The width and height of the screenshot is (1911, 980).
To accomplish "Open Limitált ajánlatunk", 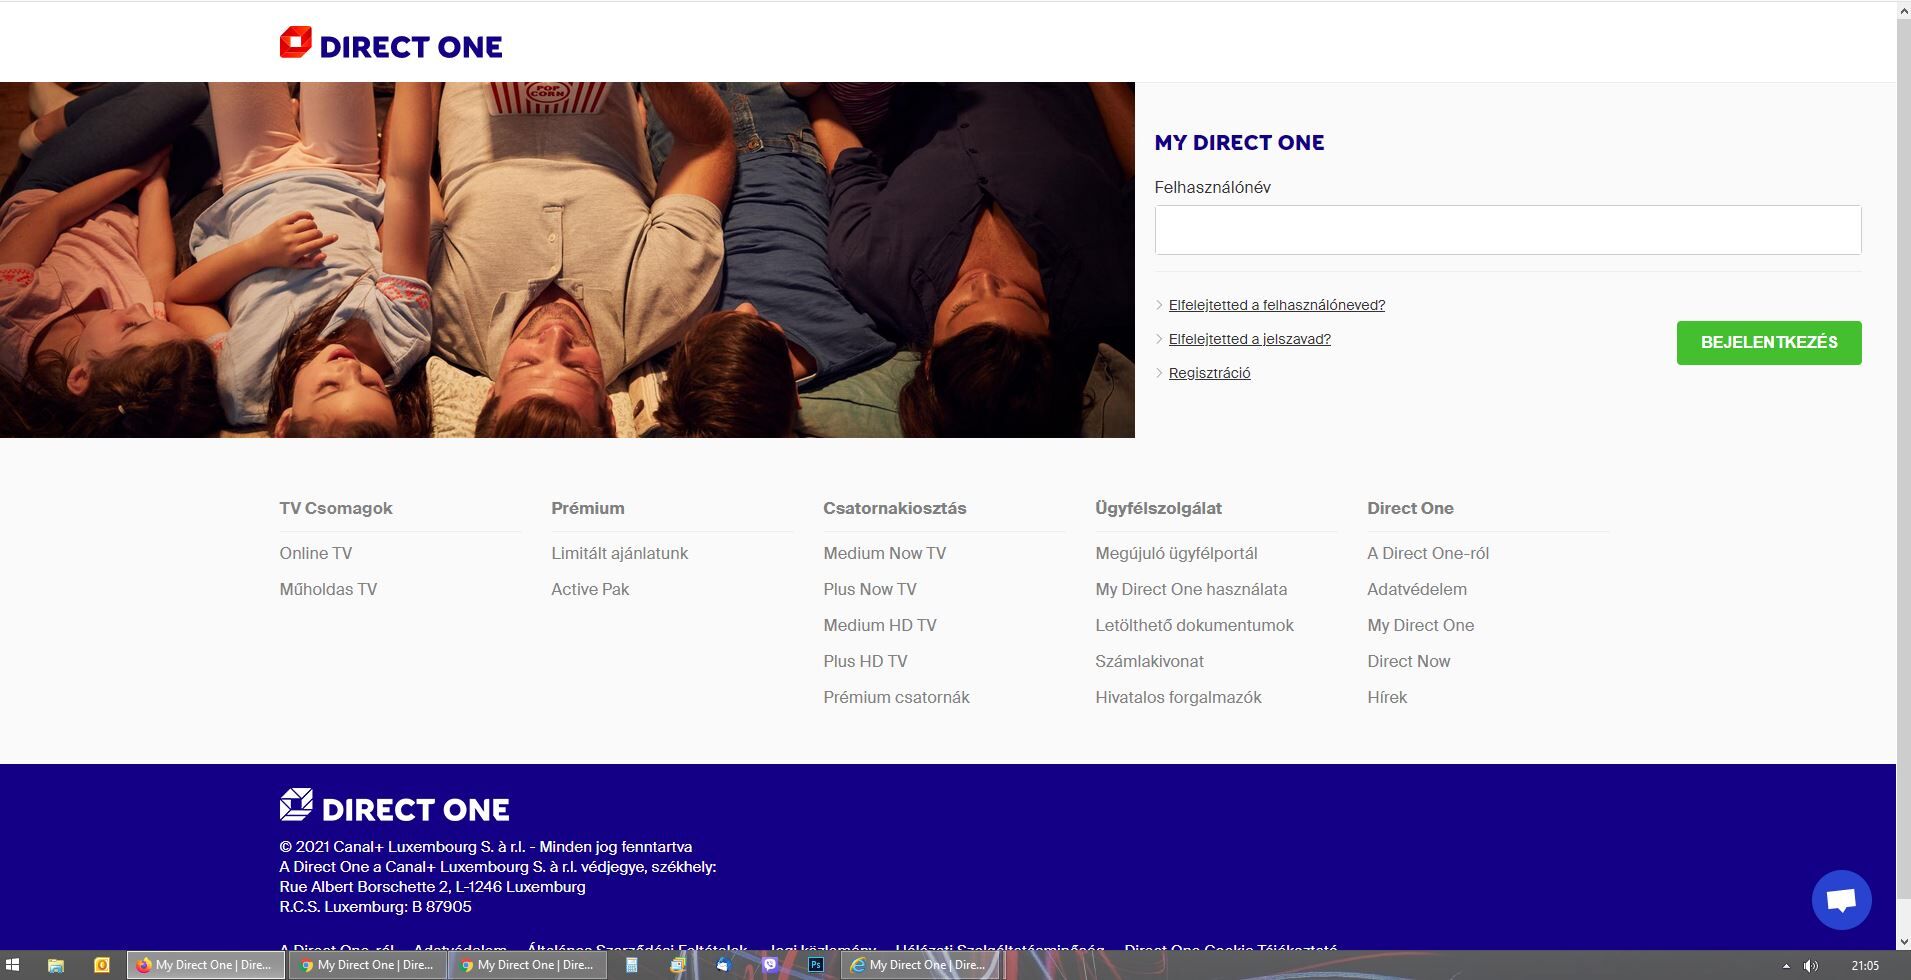I will [x=620, y=553].
